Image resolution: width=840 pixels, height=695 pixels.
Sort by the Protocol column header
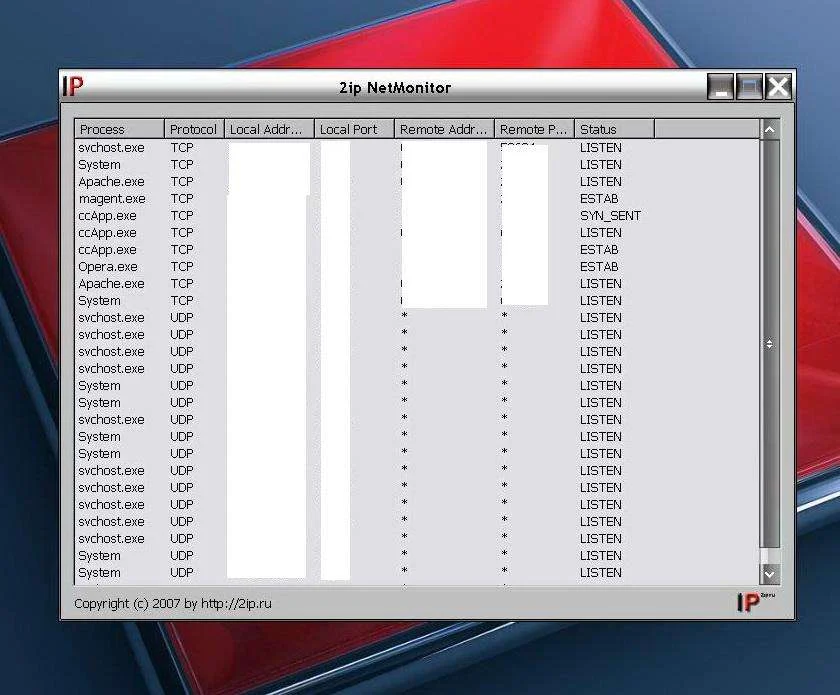point(194,129)
